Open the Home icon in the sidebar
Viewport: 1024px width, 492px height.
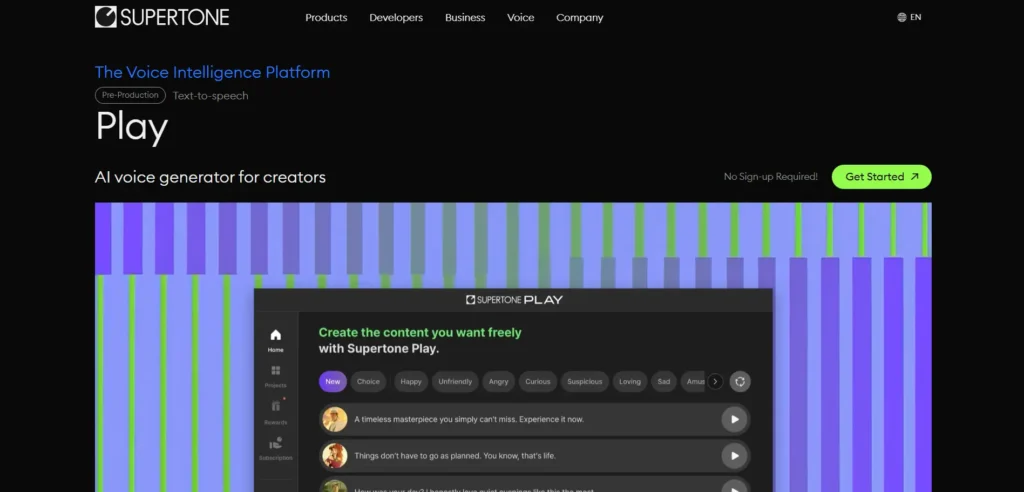pyautogui.click(x=275, y=335)
